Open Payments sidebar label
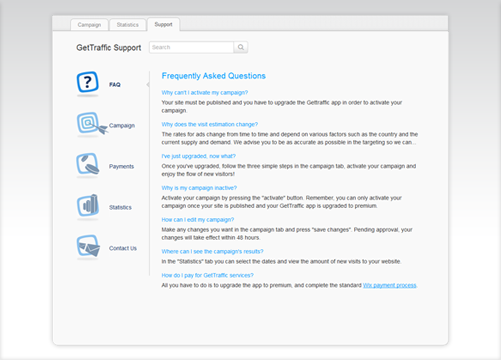 coord(121,166)
